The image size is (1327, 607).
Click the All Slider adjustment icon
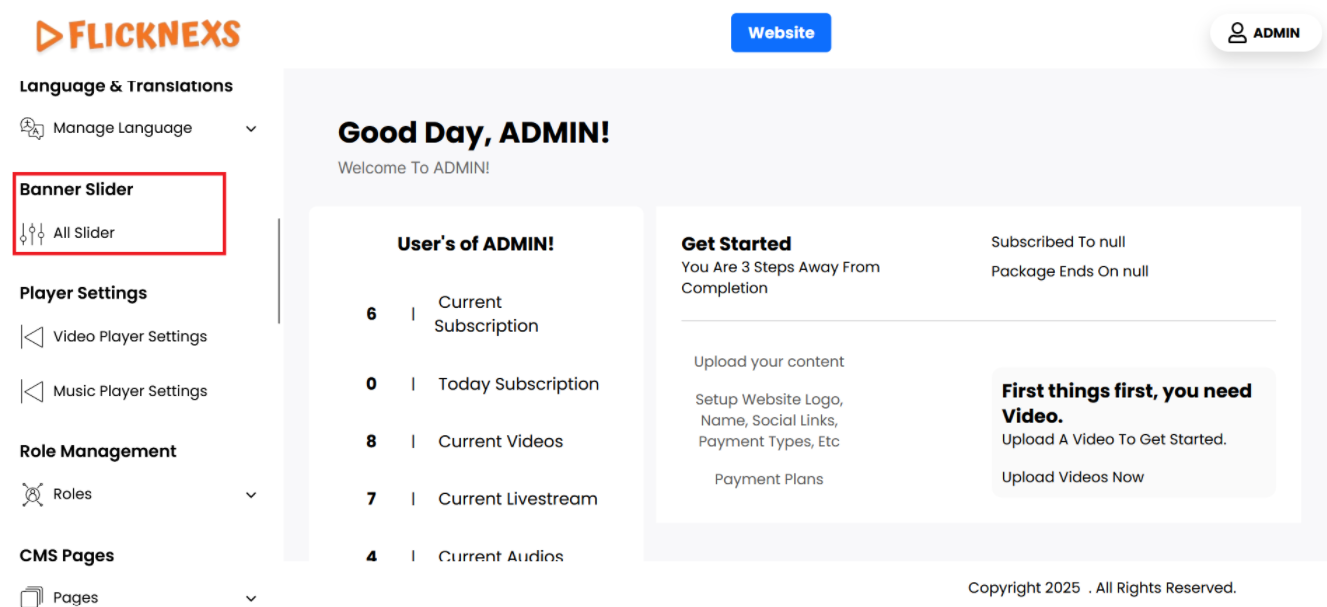[32, 233]
